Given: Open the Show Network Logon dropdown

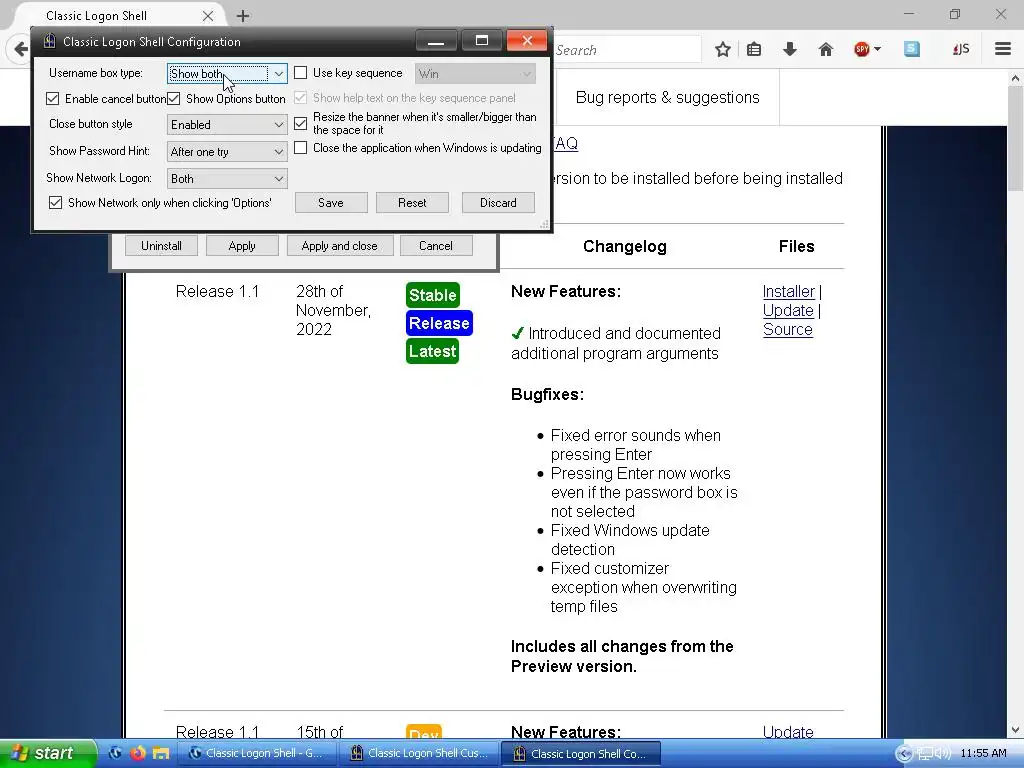Looking at the screenshot, I should pyautogui.click(x=227, y=178).
